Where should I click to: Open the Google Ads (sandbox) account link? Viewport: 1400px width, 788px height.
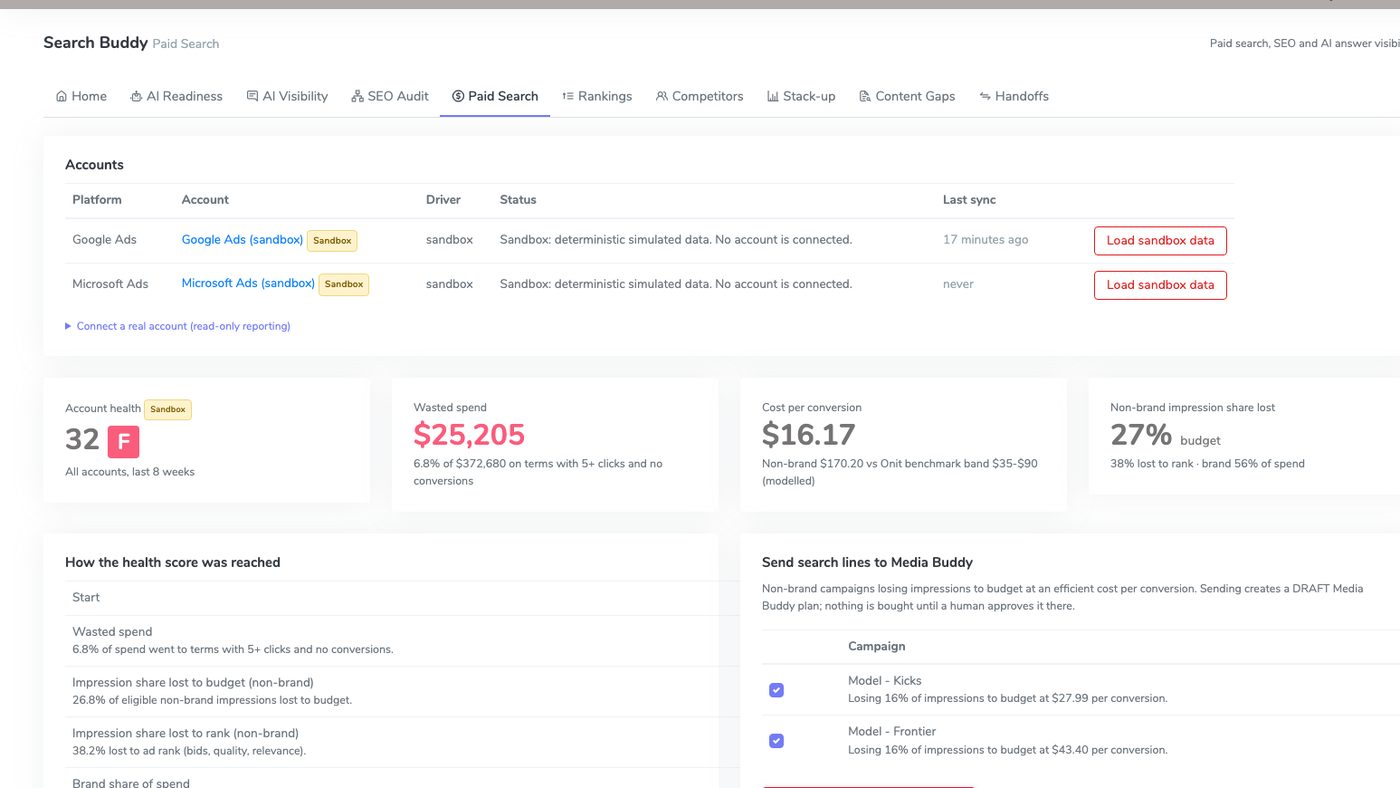tap(242, 240)
